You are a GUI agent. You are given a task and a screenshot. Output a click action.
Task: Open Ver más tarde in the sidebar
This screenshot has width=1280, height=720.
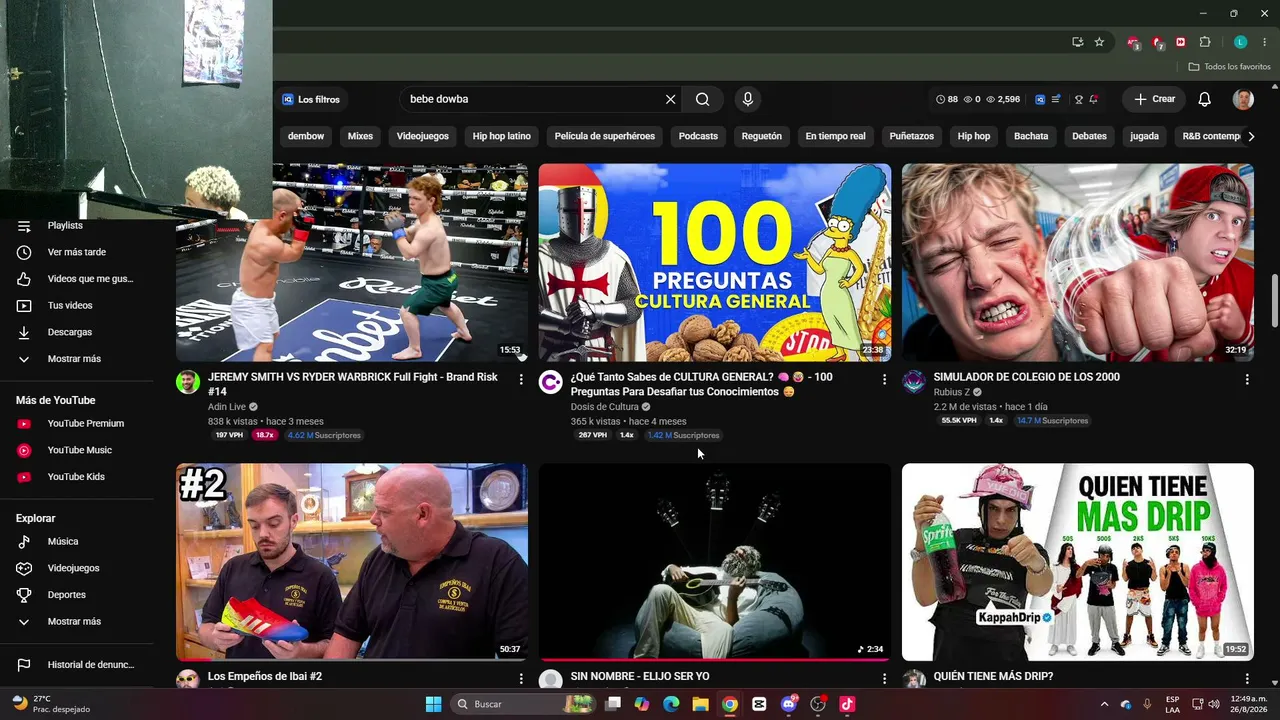click(x=77, y=252)
